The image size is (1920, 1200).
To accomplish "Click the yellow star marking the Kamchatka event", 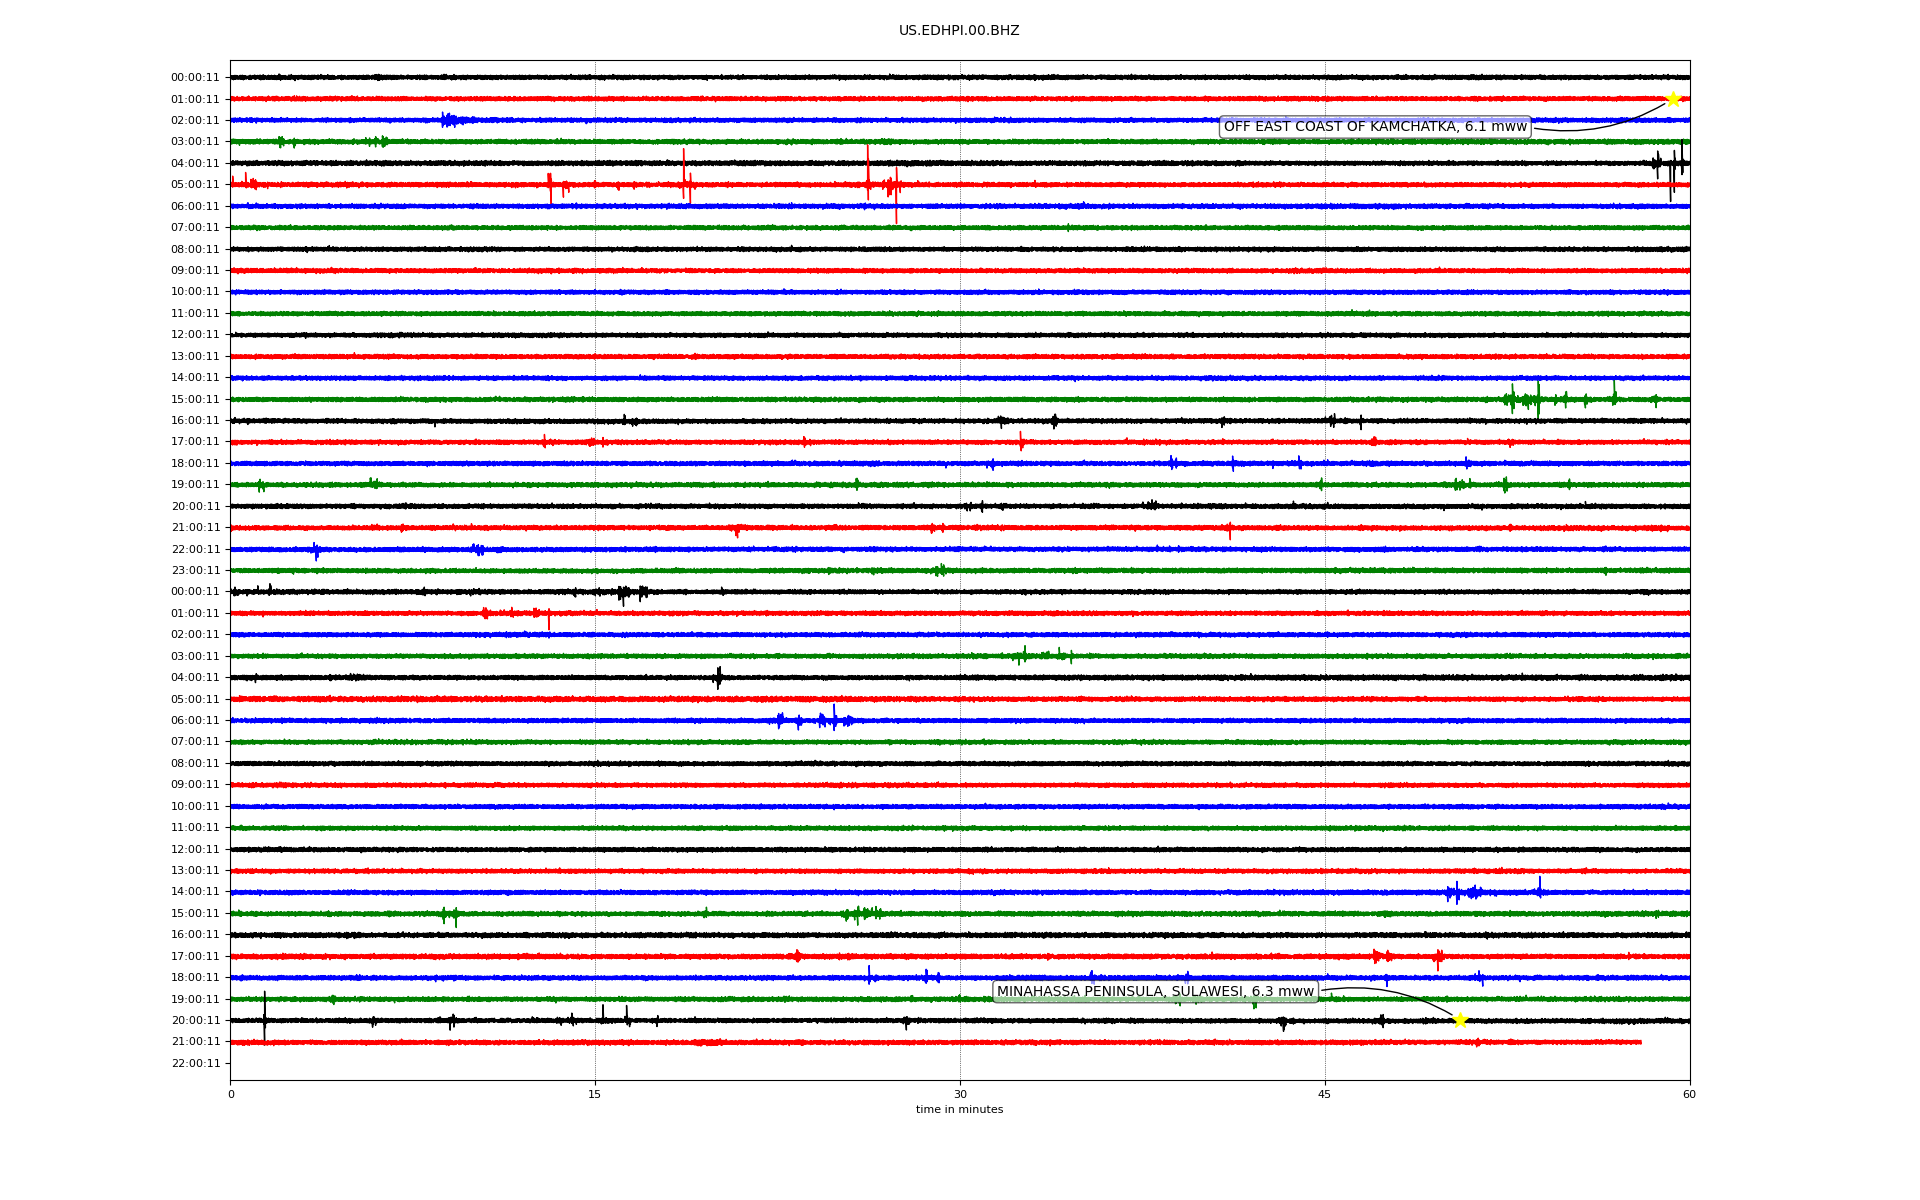I will pyautogui.click(x=1673, y=99).
